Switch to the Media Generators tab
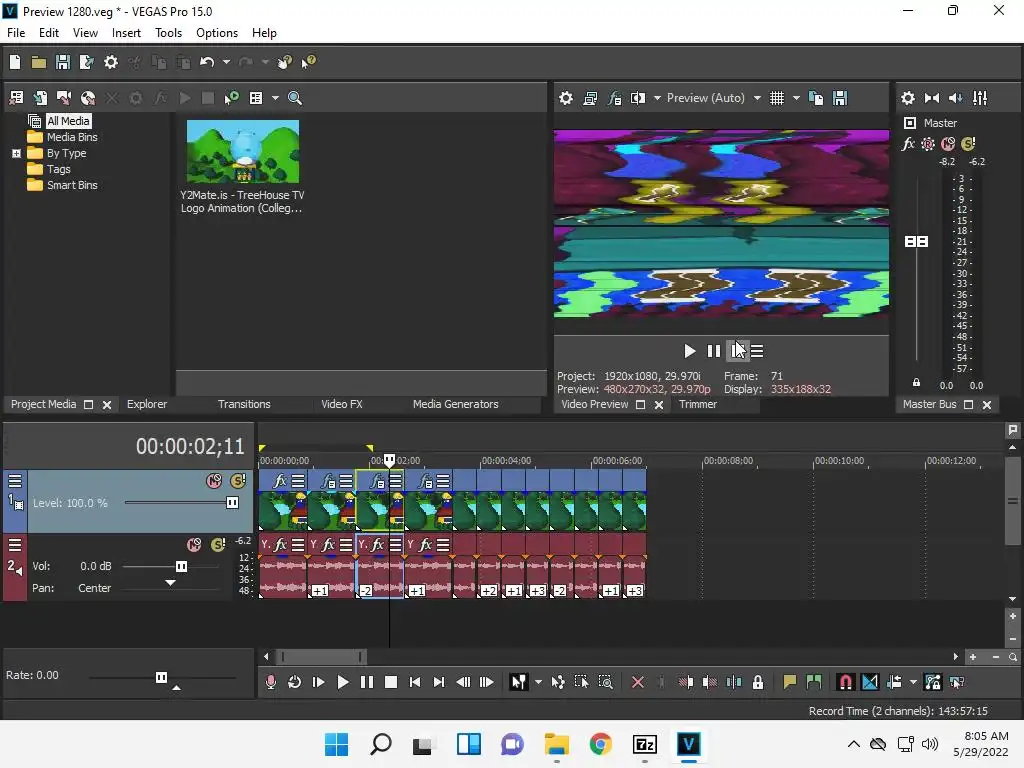This screenshot has width=1024, height=768. [456, 404]
